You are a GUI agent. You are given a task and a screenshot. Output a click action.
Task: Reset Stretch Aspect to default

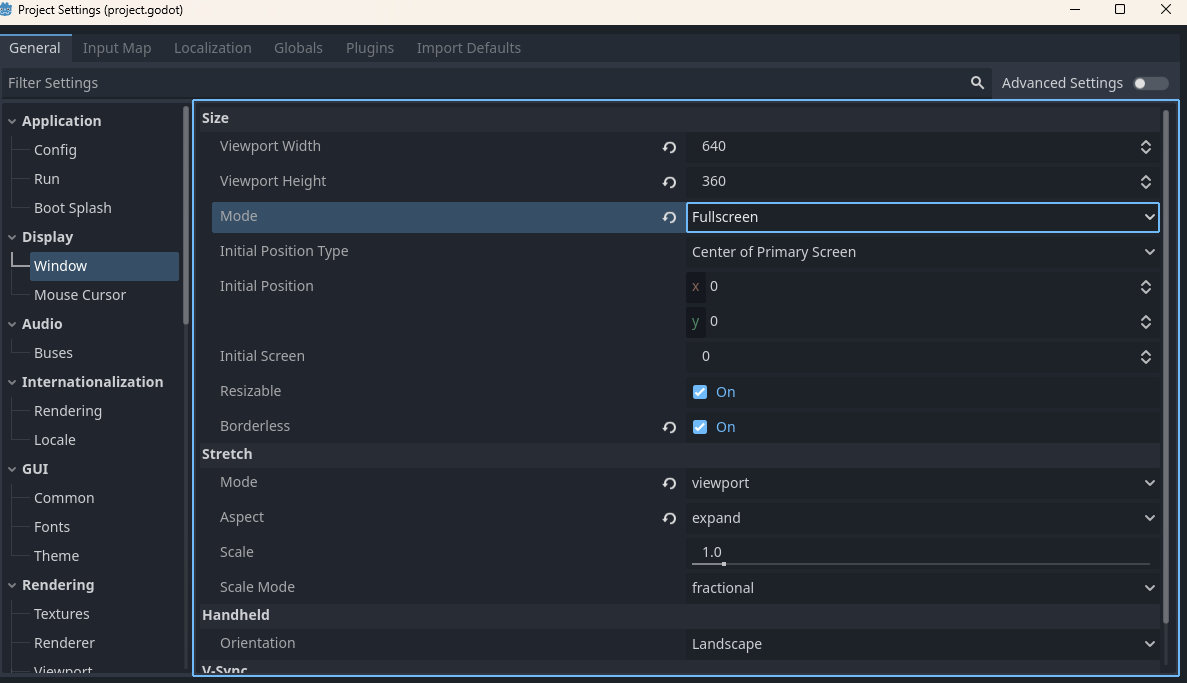point(669,518)
